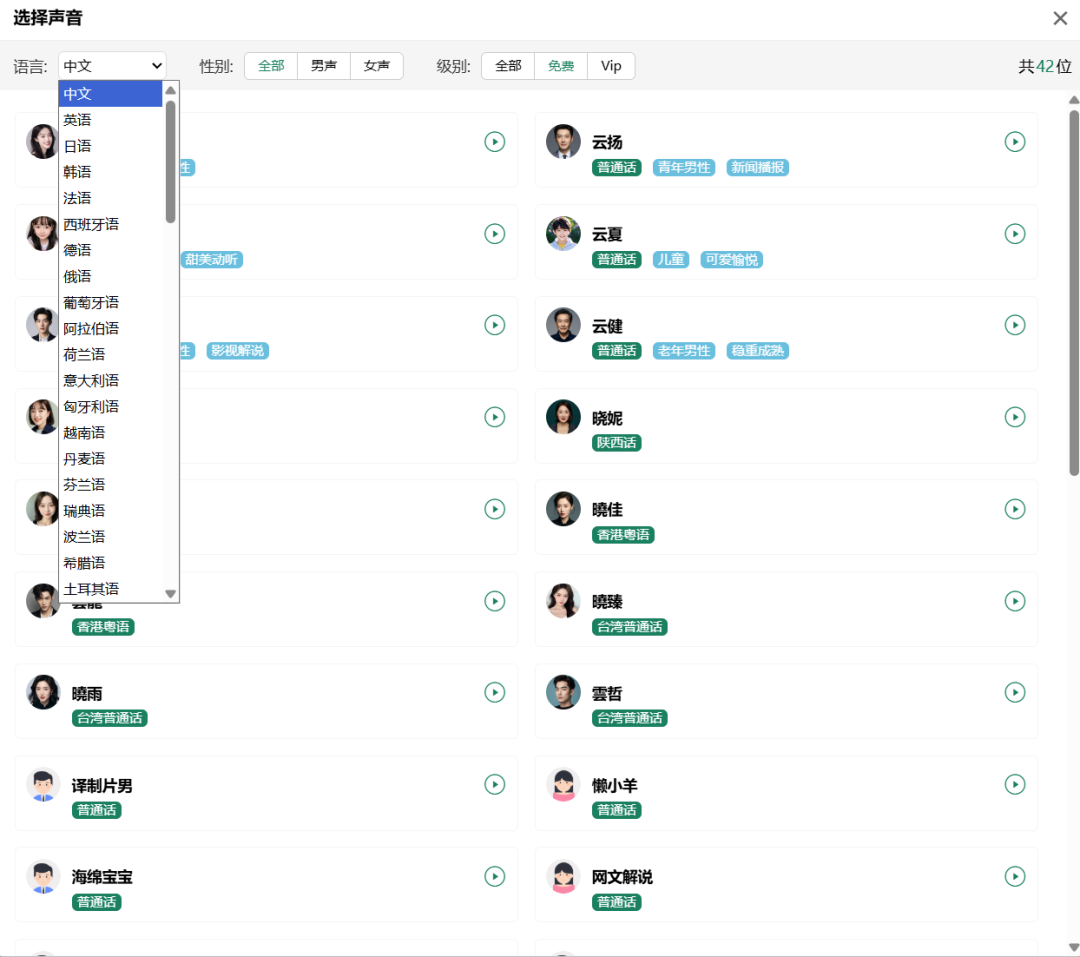This screenshot has width=1080, height=957.
Task: Click the 曉臻 avatar photo
Action: (563, 601)
